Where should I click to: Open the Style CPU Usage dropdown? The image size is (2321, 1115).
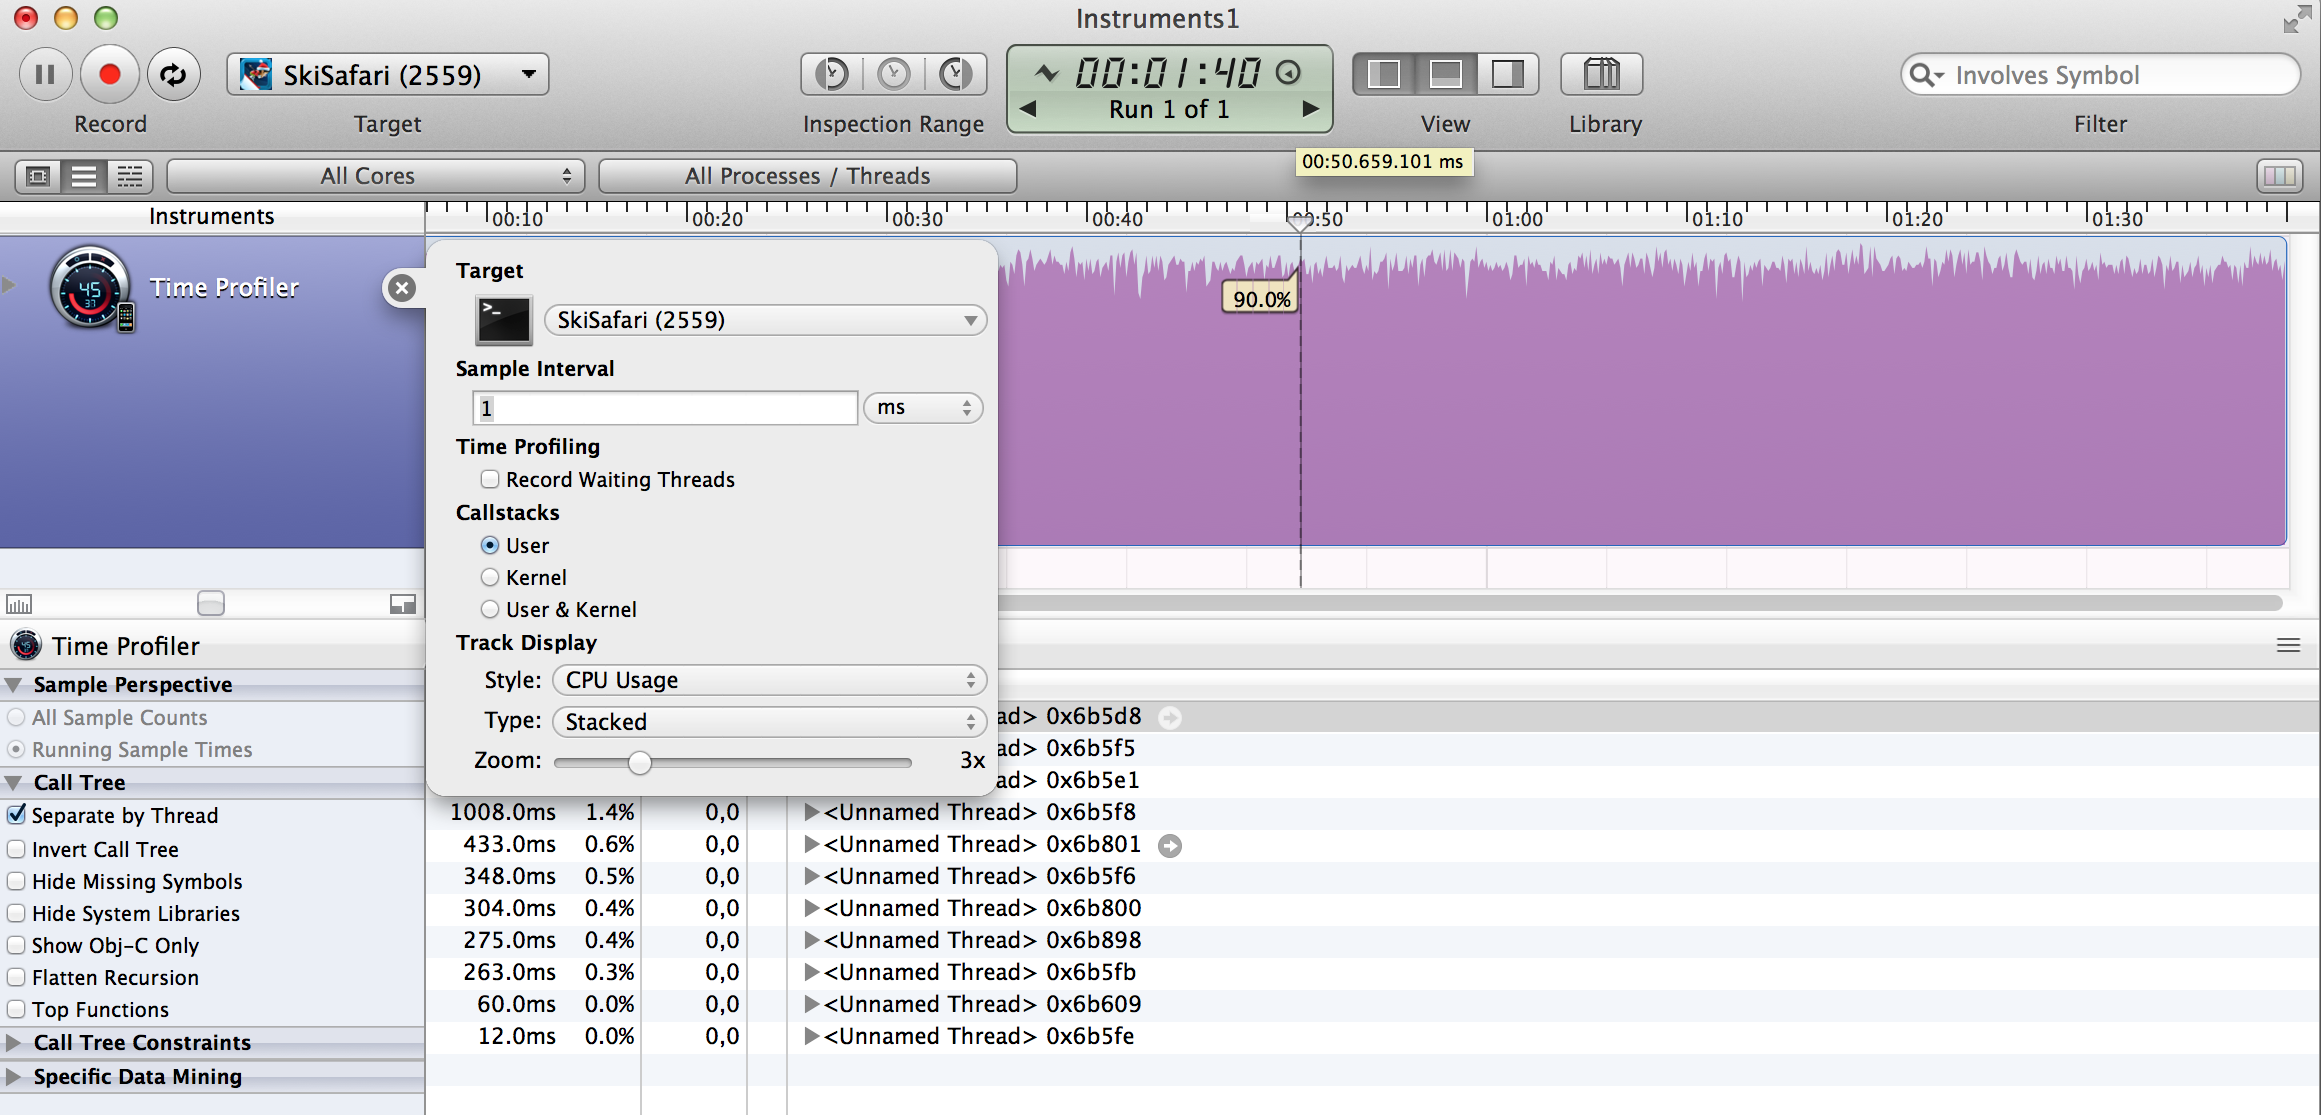(x=769, y=680)
